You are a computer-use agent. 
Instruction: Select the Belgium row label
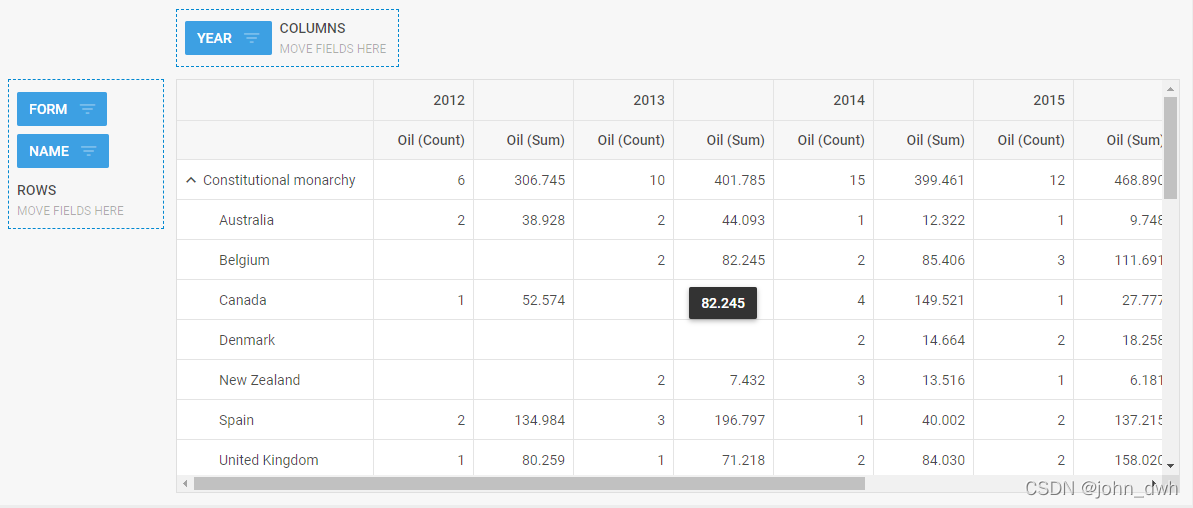coord(244,260)
